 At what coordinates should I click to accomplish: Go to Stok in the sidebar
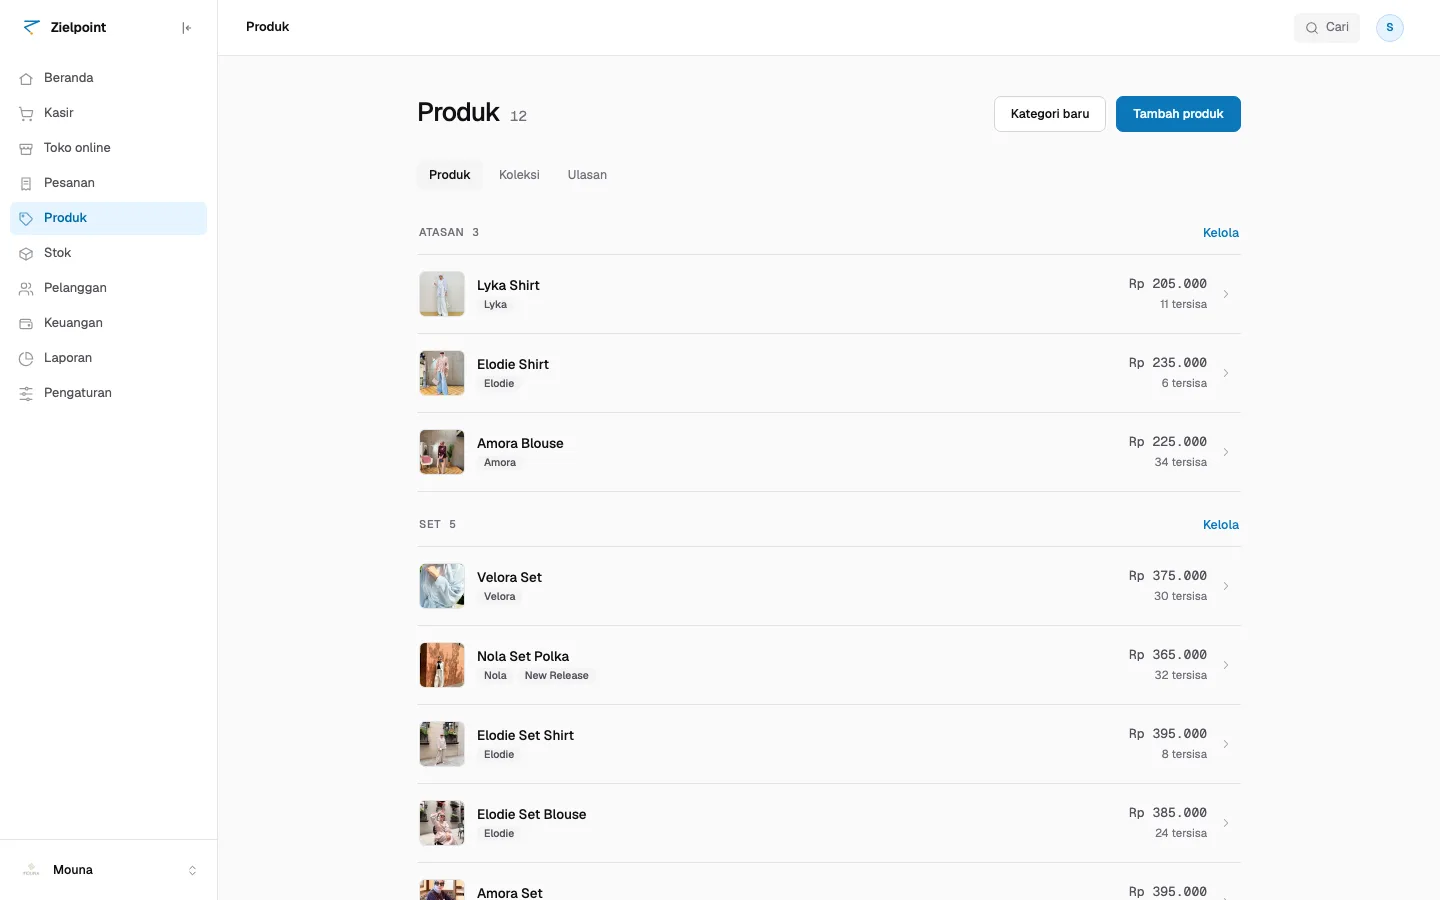pos(108,253)
